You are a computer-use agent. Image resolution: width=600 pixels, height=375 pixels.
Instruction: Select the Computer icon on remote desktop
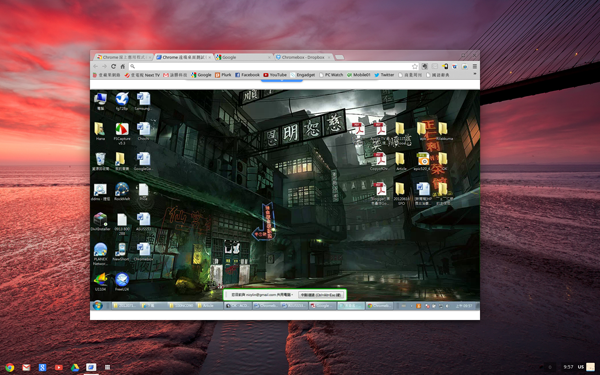[100, 101]
